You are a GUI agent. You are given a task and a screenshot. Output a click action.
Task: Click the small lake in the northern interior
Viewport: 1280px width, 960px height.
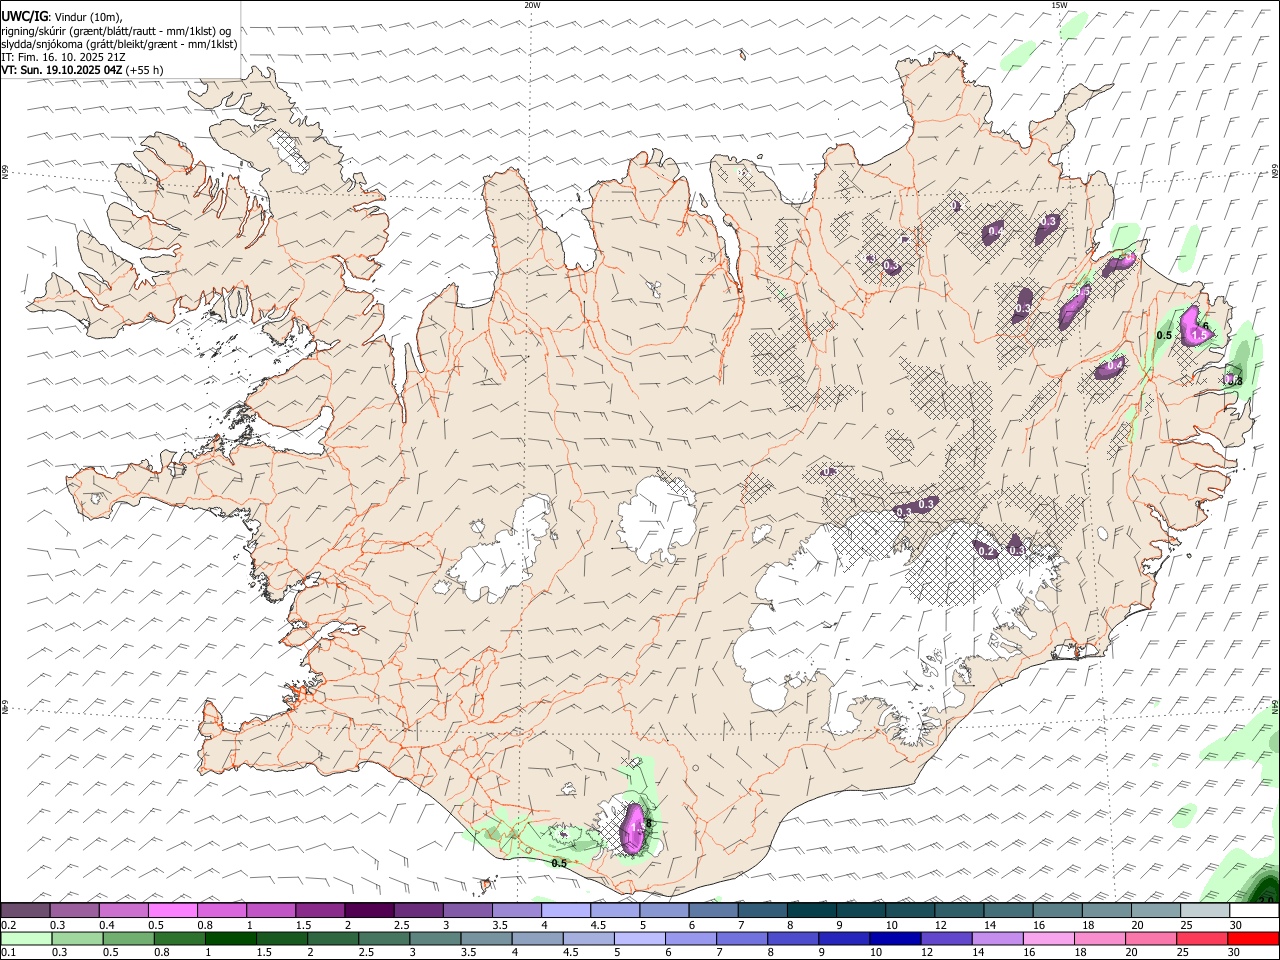click(x=654, y=289)
